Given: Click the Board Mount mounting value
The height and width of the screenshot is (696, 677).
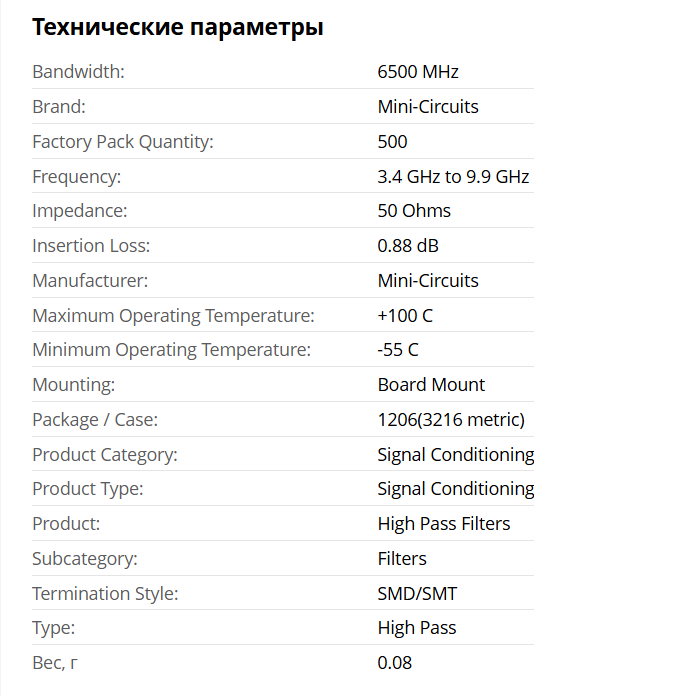Looking at the screenshot, I should click(x=431, y=385).
